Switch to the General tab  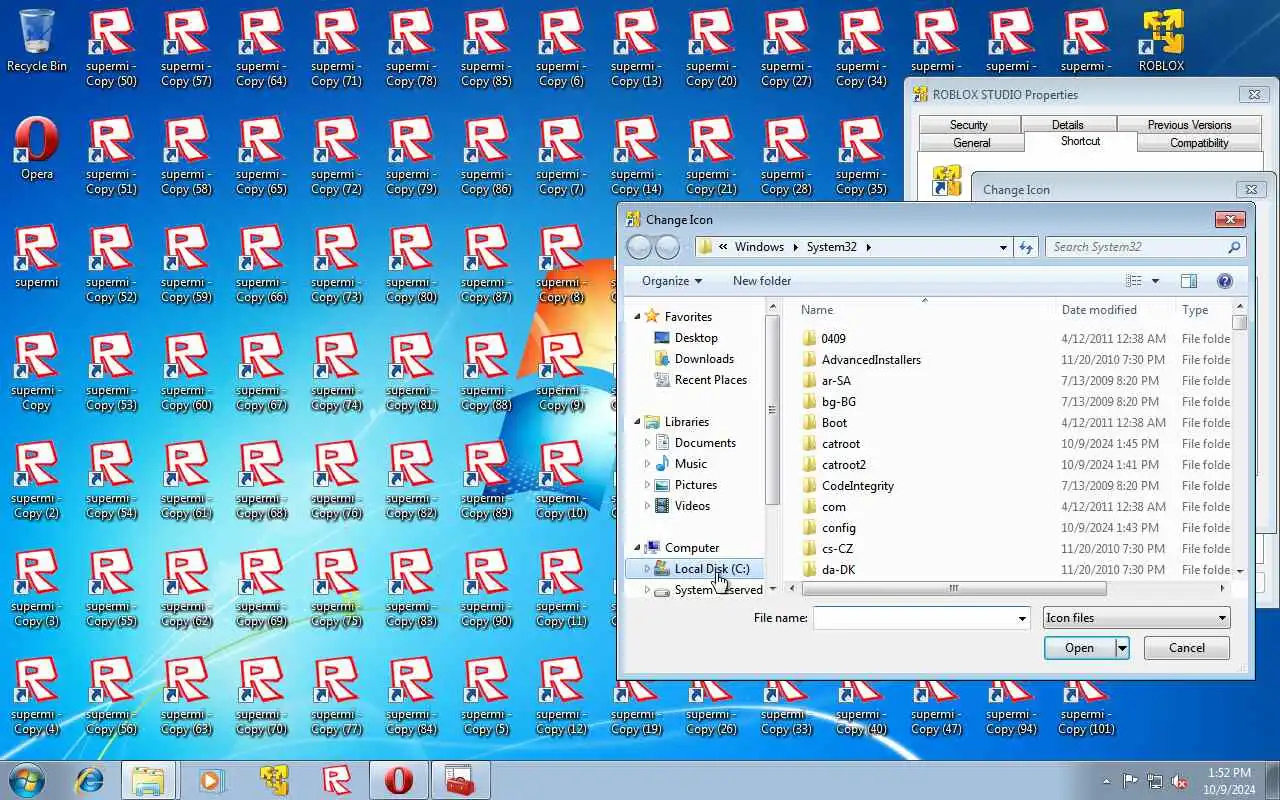[x=972, y=143]
